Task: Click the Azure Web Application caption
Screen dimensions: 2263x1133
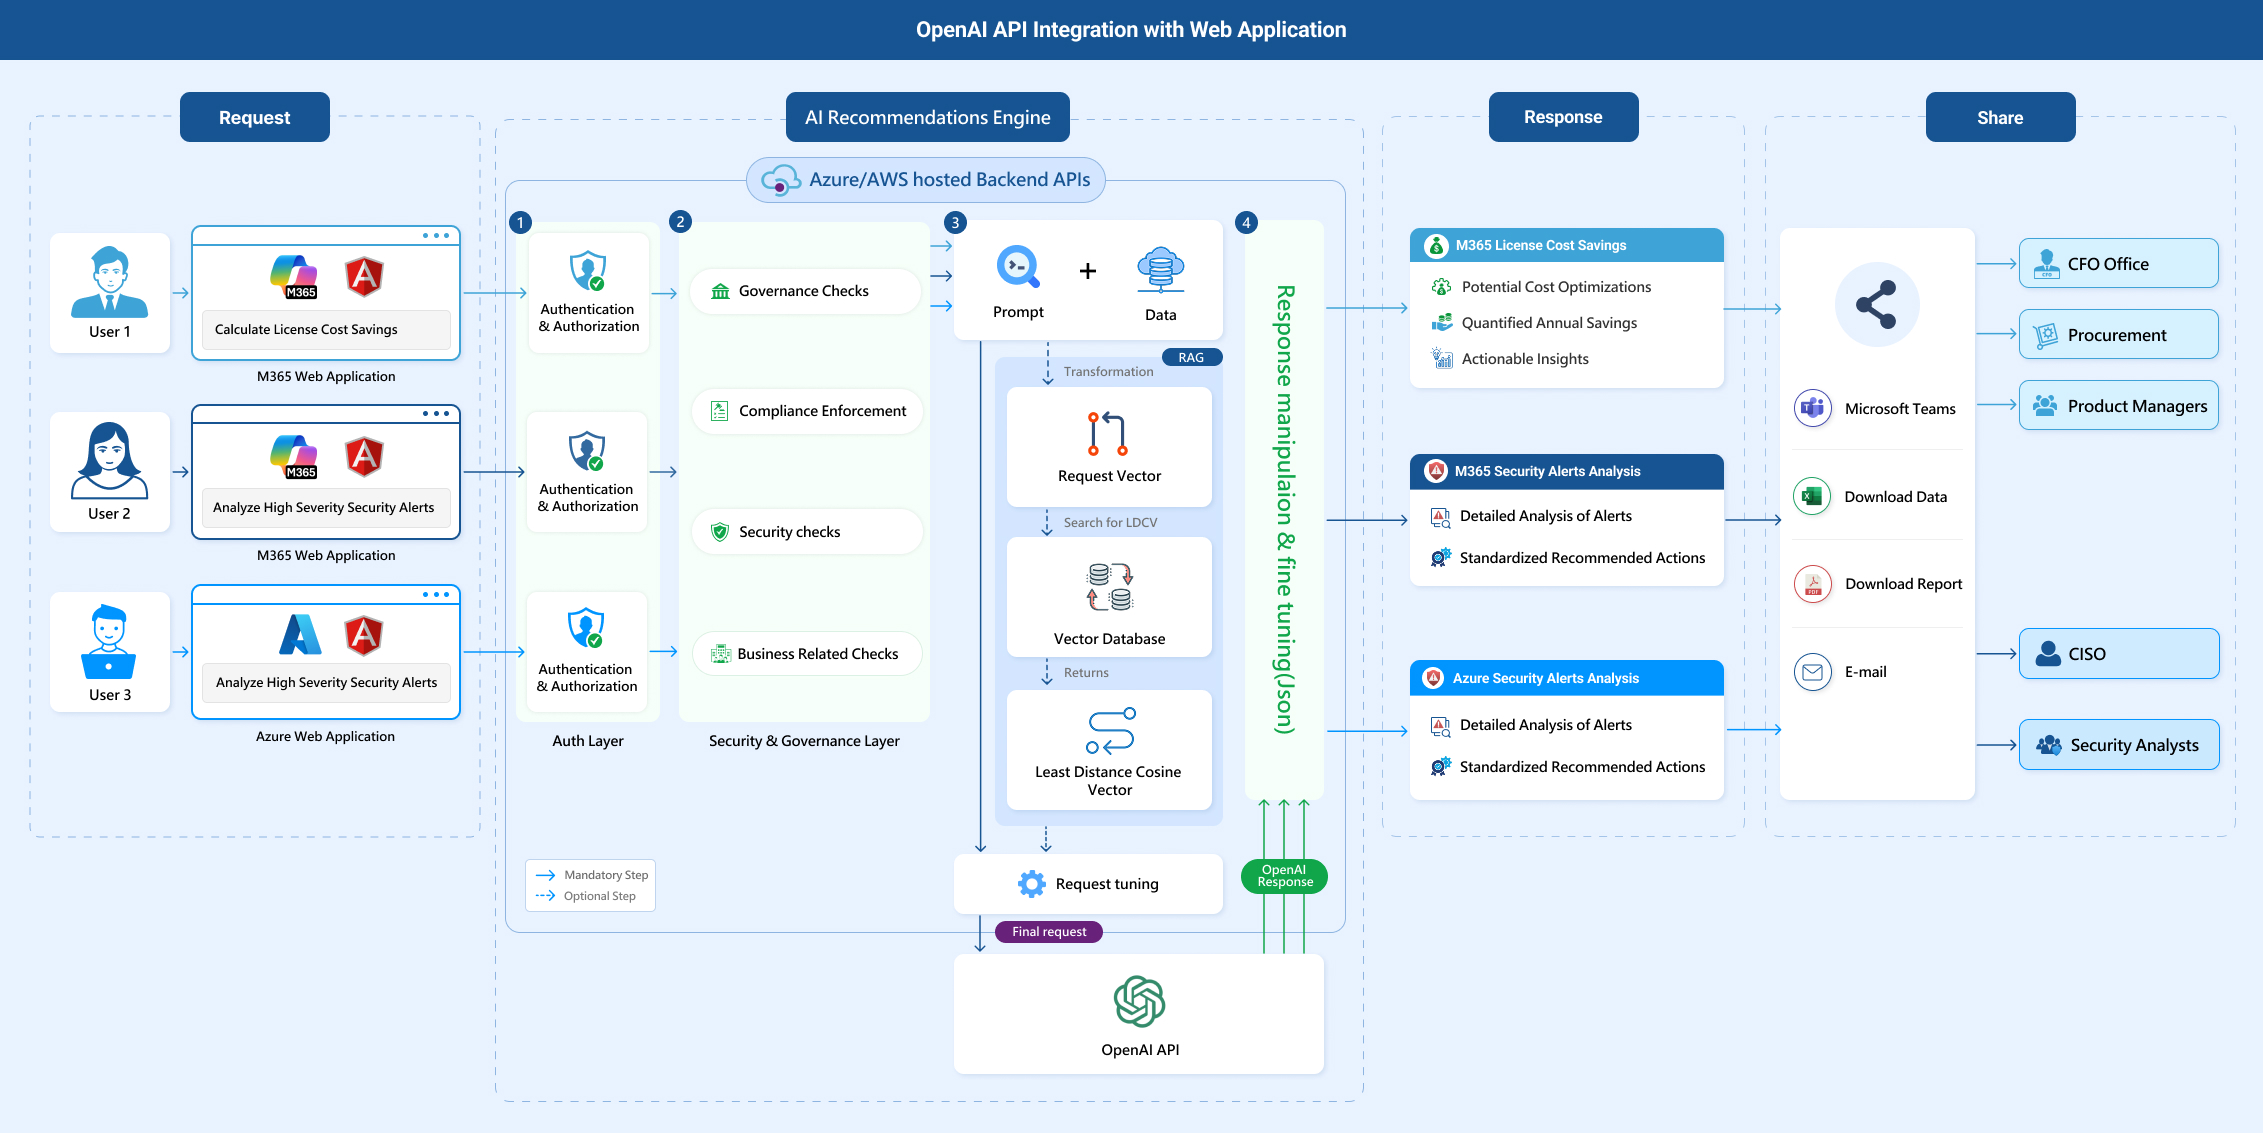Action: pos(325,737)
